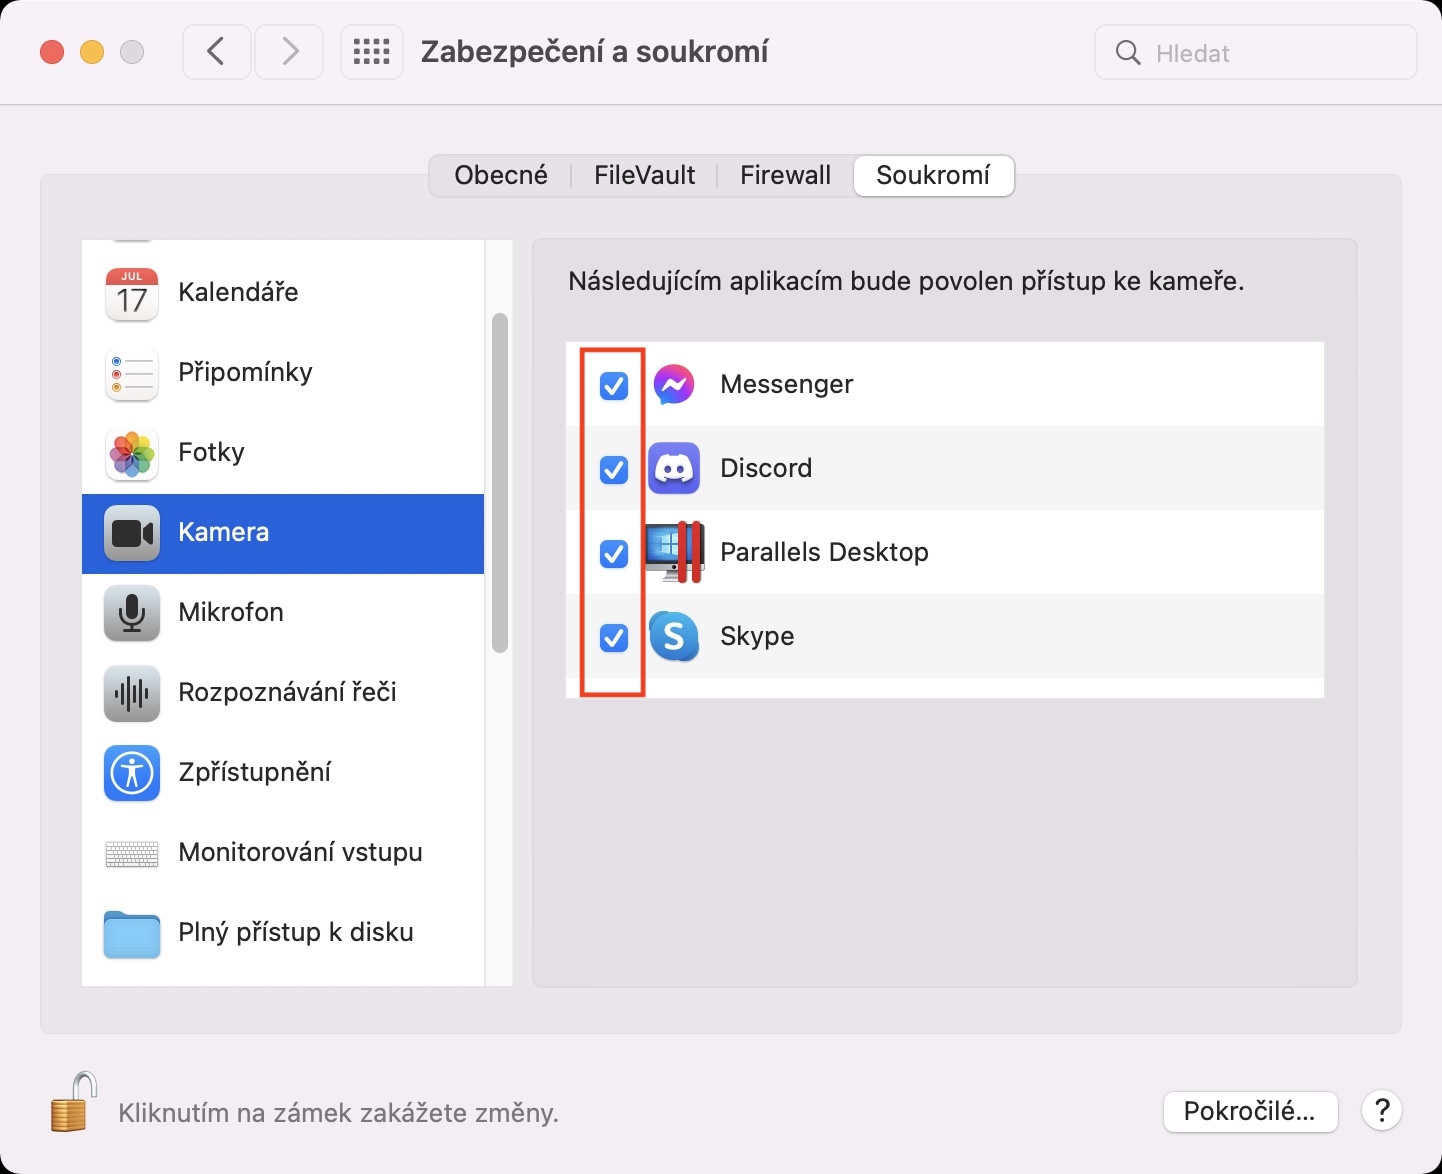This screenshot has height=1174, width=1442.
Task: Open the Připomínky reminders list icon
Action: [131, 373]
